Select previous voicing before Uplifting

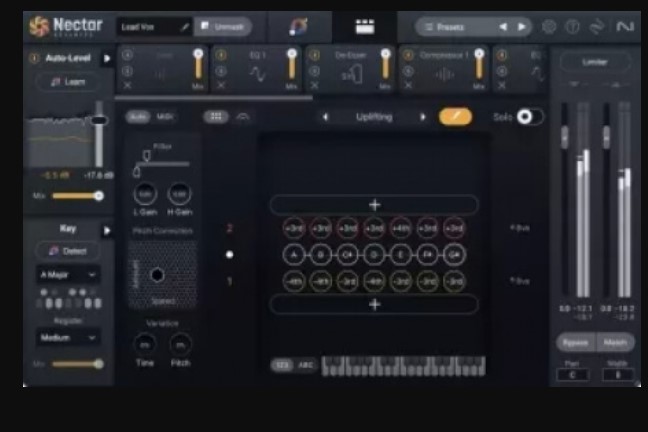(326, 117)
